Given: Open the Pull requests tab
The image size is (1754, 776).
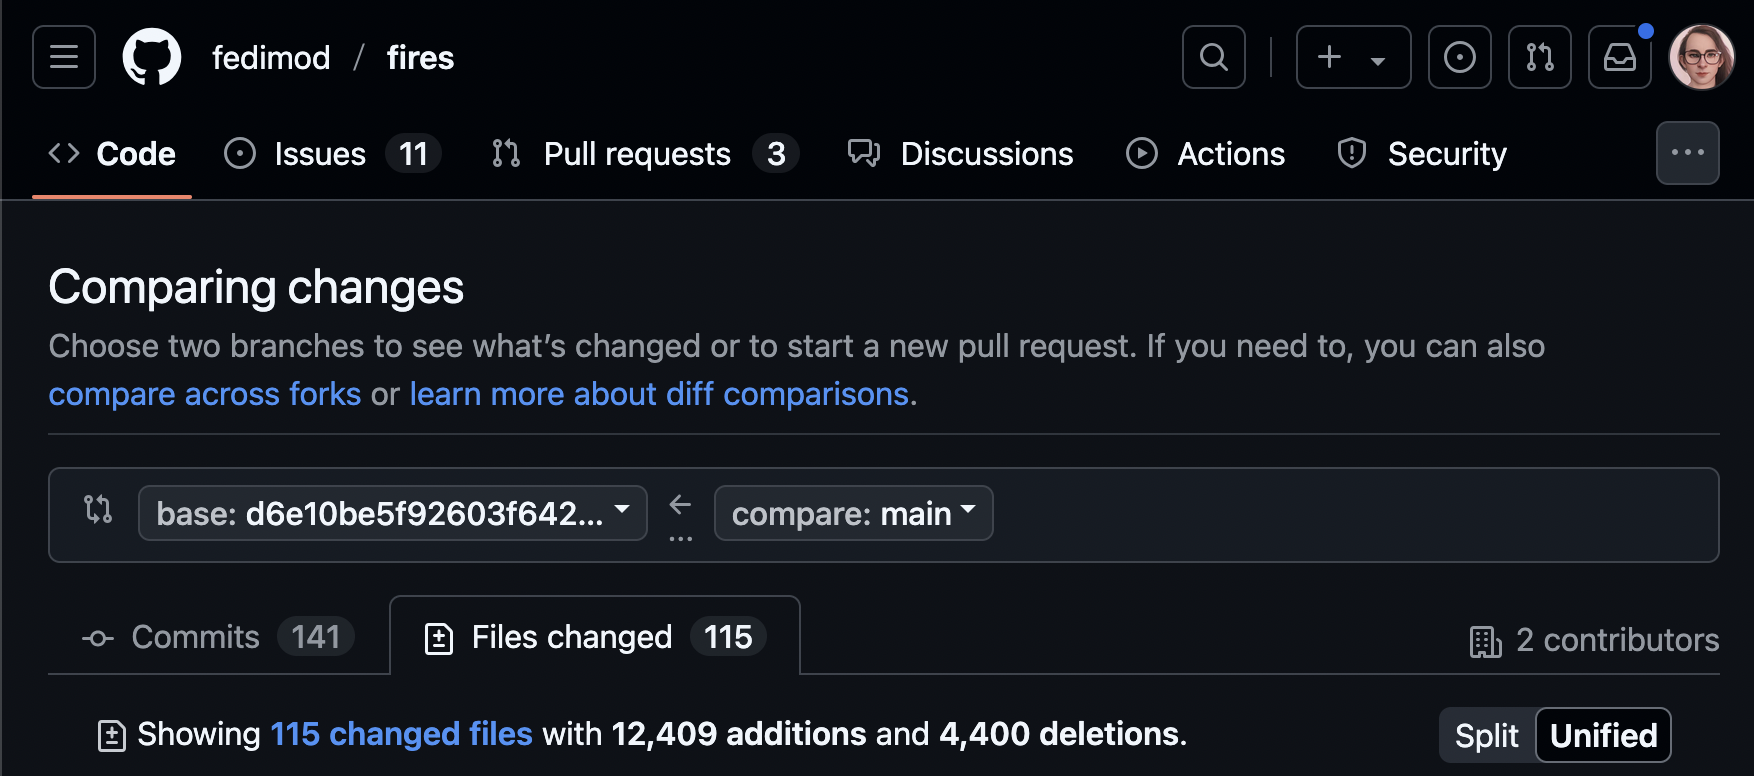Looking at the screenshot, I should click(645, 153).
